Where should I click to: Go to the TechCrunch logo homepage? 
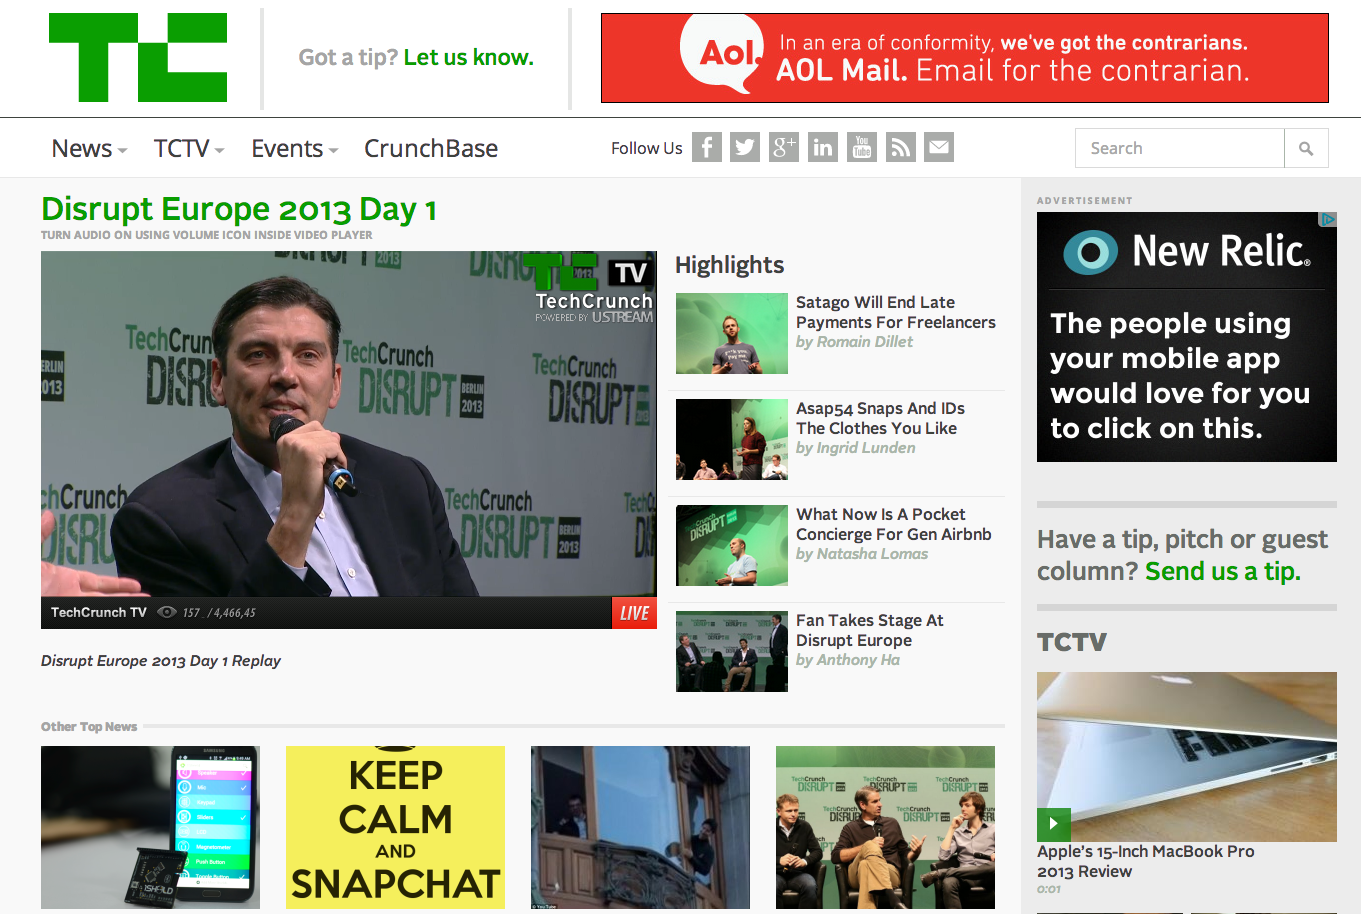pyautogui.click(x=138, y=57)
